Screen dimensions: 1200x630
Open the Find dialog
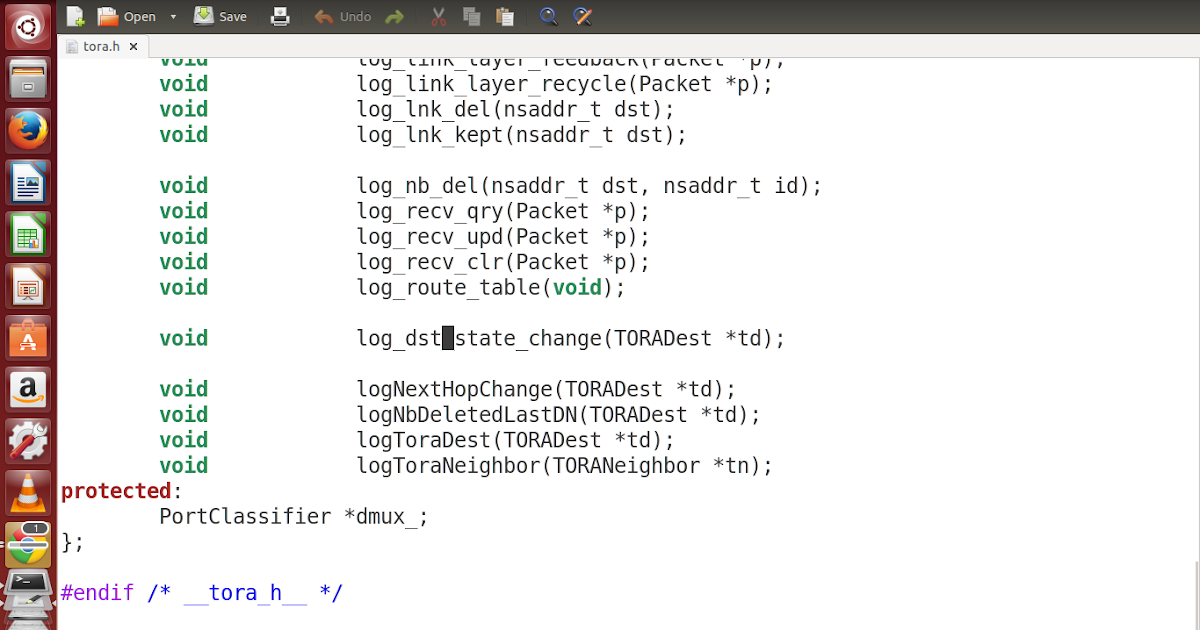(x=548, y=16)
